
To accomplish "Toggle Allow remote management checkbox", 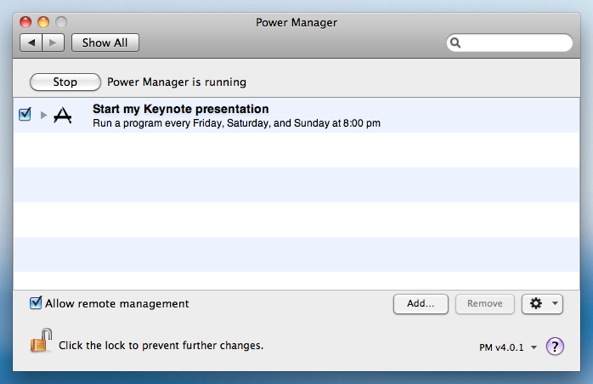I will 36,303.
